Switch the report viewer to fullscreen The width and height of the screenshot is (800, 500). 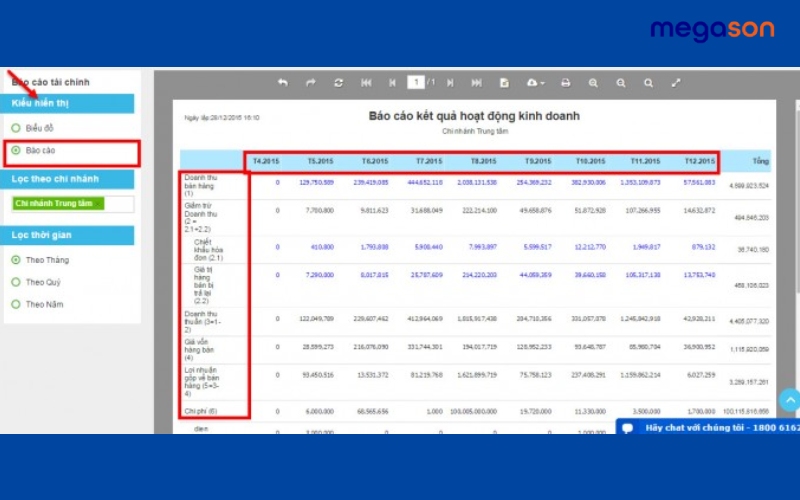click(x=677, y=82)
